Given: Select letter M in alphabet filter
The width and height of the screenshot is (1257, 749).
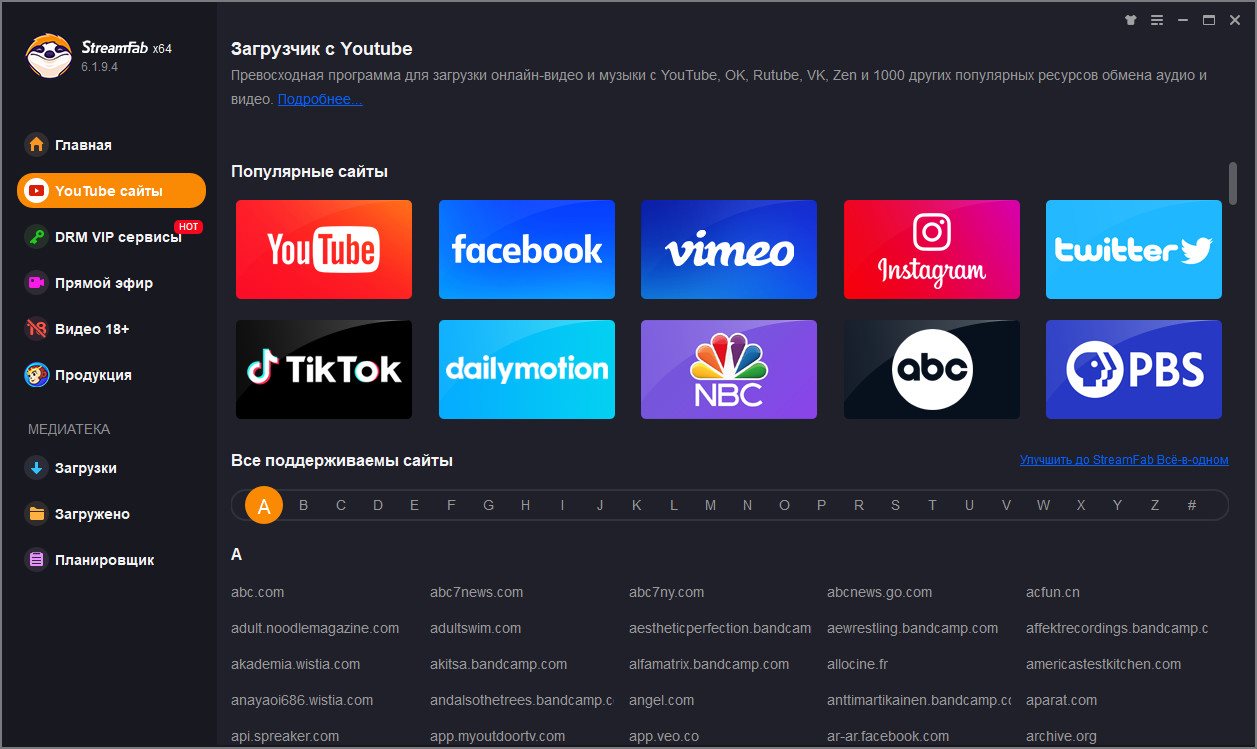Looking at the screenshot, I should [x=710, y=505].
